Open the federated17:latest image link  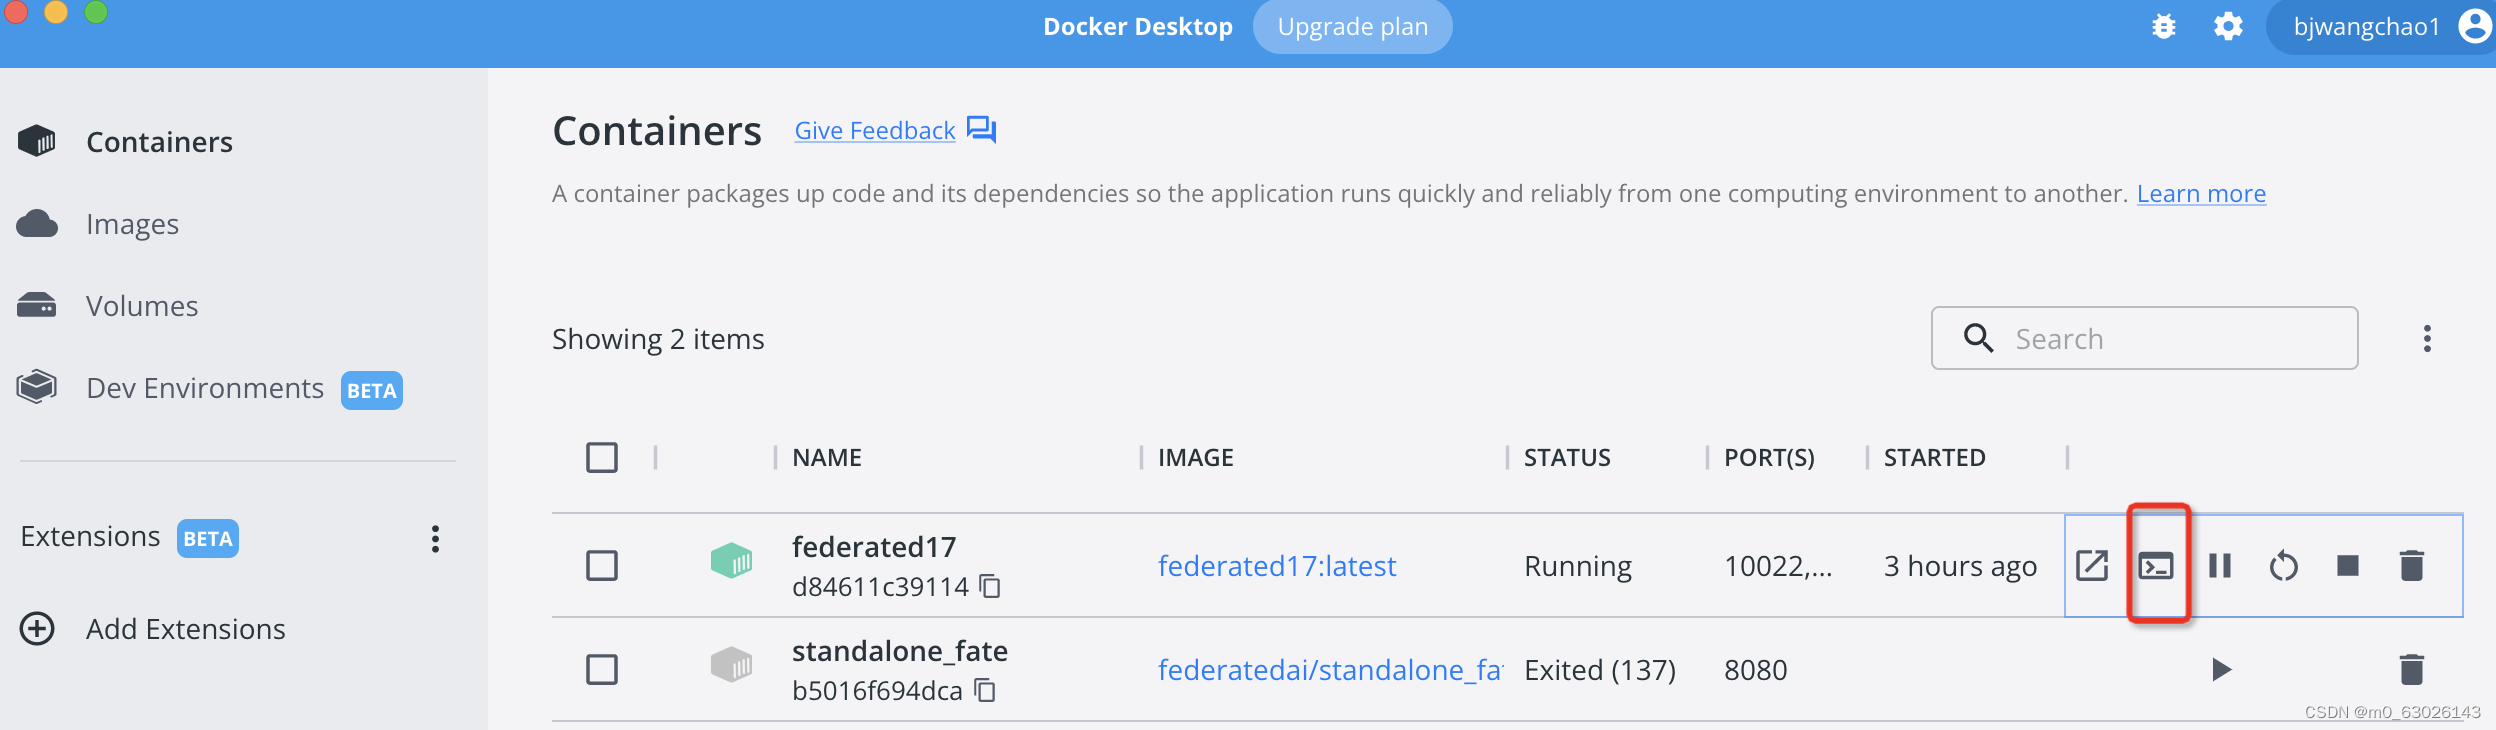(x=1277, y=566)
